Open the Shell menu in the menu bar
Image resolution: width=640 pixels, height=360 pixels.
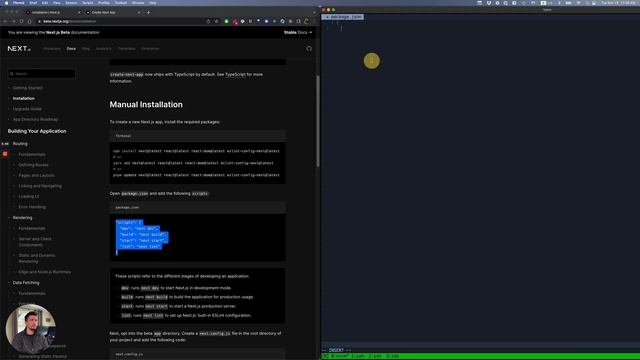pos(33,3)
